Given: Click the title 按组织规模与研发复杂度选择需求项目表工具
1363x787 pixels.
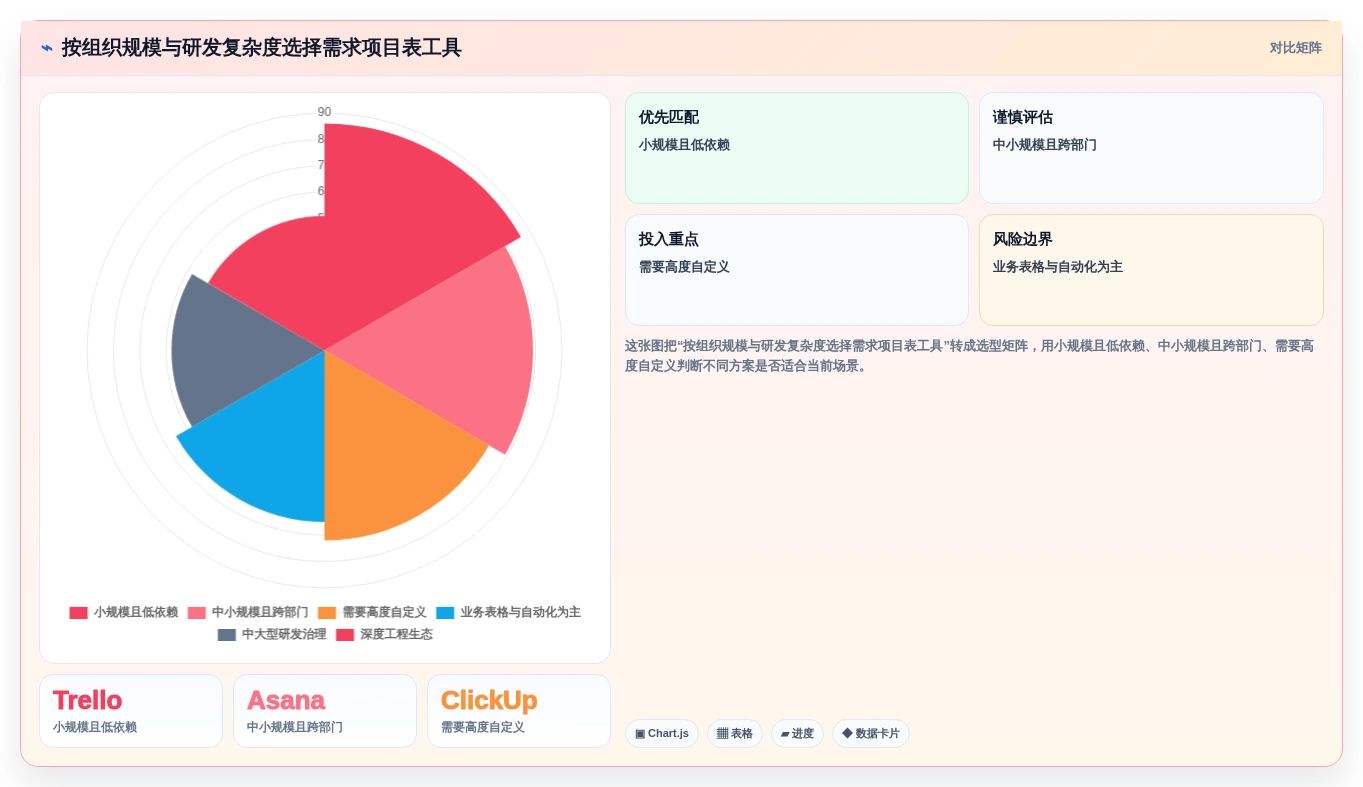Looking at the screenshot, I should (261, 48).
